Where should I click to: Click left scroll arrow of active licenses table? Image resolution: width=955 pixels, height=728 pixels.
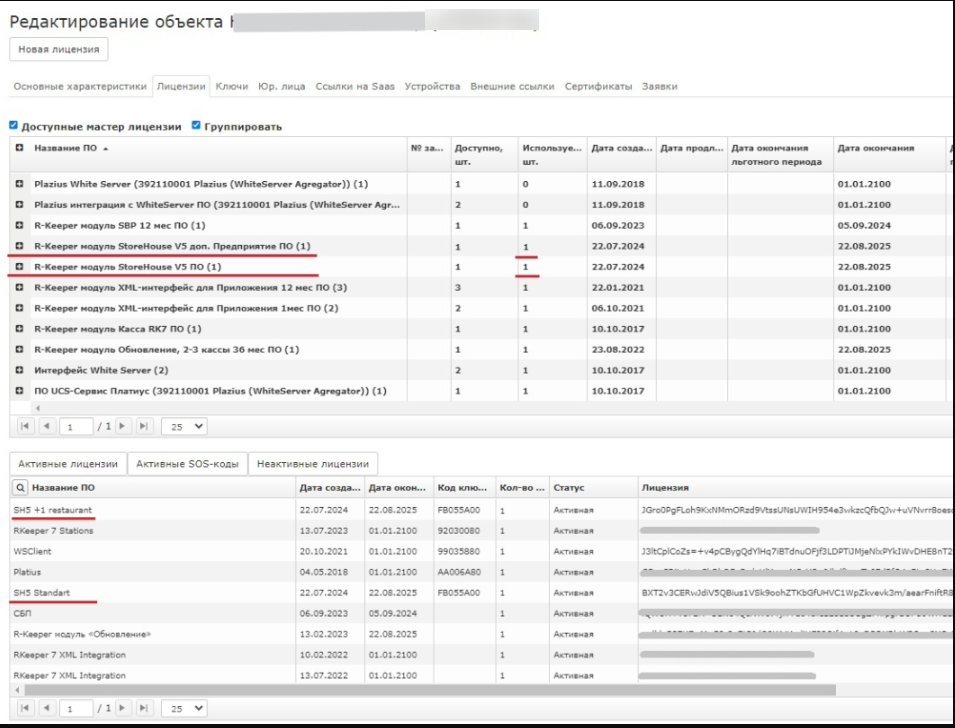pos(17,690)
